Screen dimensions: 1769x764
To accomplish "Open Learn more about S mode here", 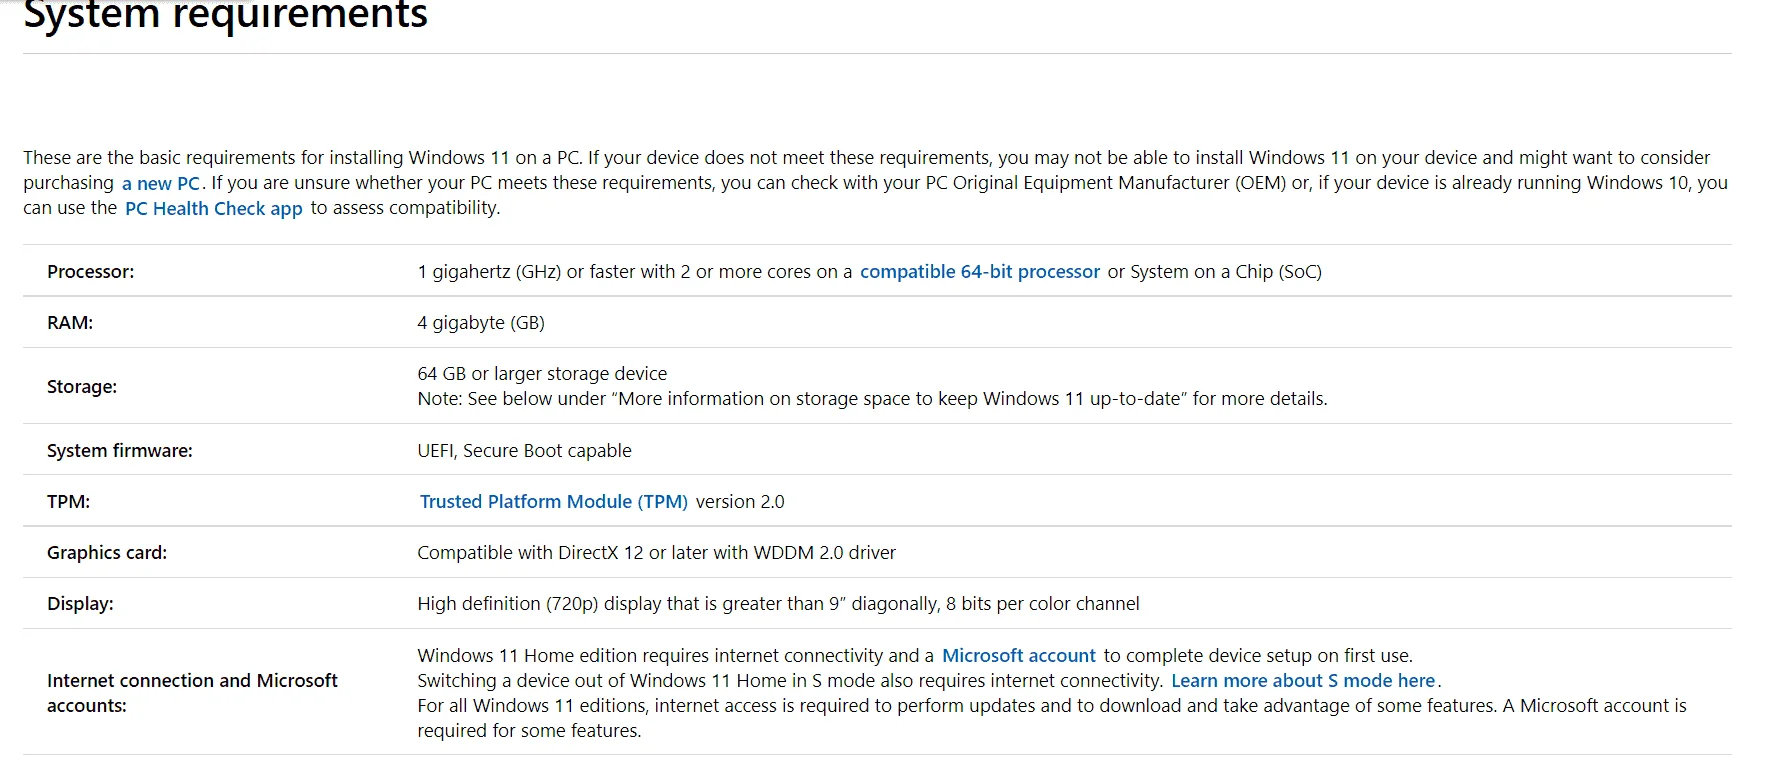I will (1303, 681).
